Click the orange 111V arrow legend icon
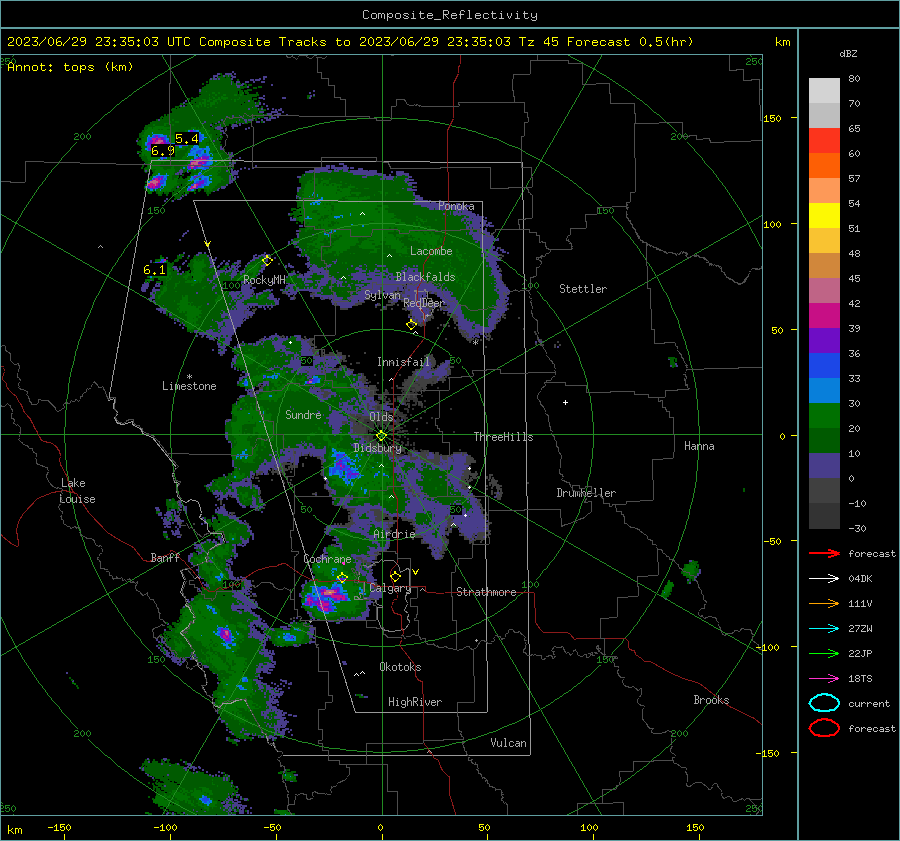The height and width of the screenshot is (841, 900). pyautogui.click(x=824, y=603)
